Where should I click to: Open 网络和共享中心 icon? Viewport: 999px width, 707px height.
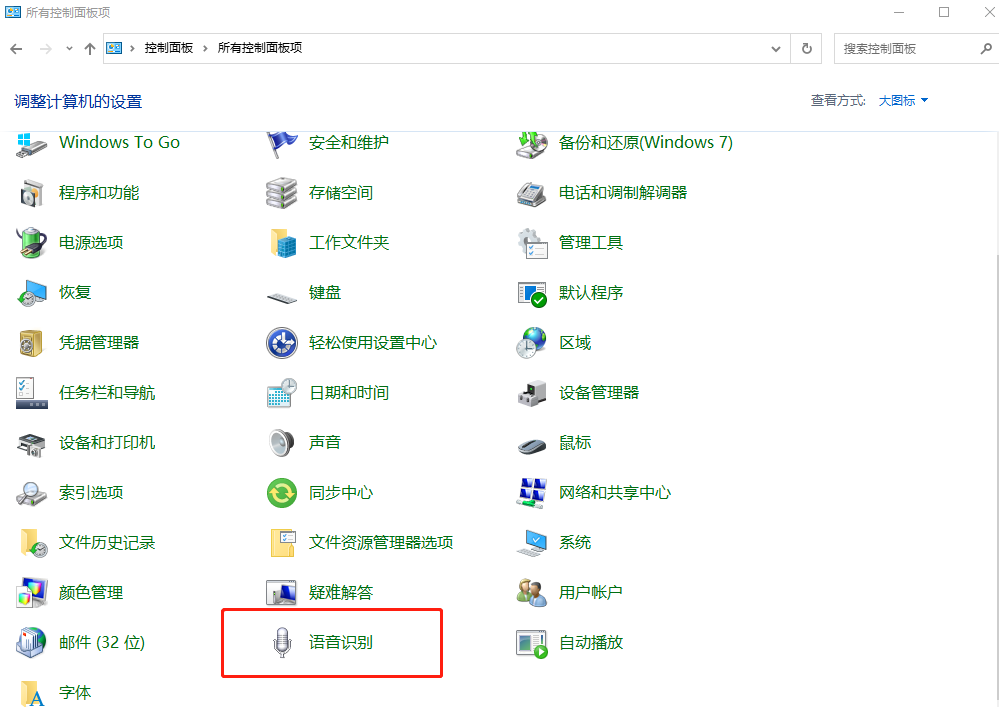point(531,493)
